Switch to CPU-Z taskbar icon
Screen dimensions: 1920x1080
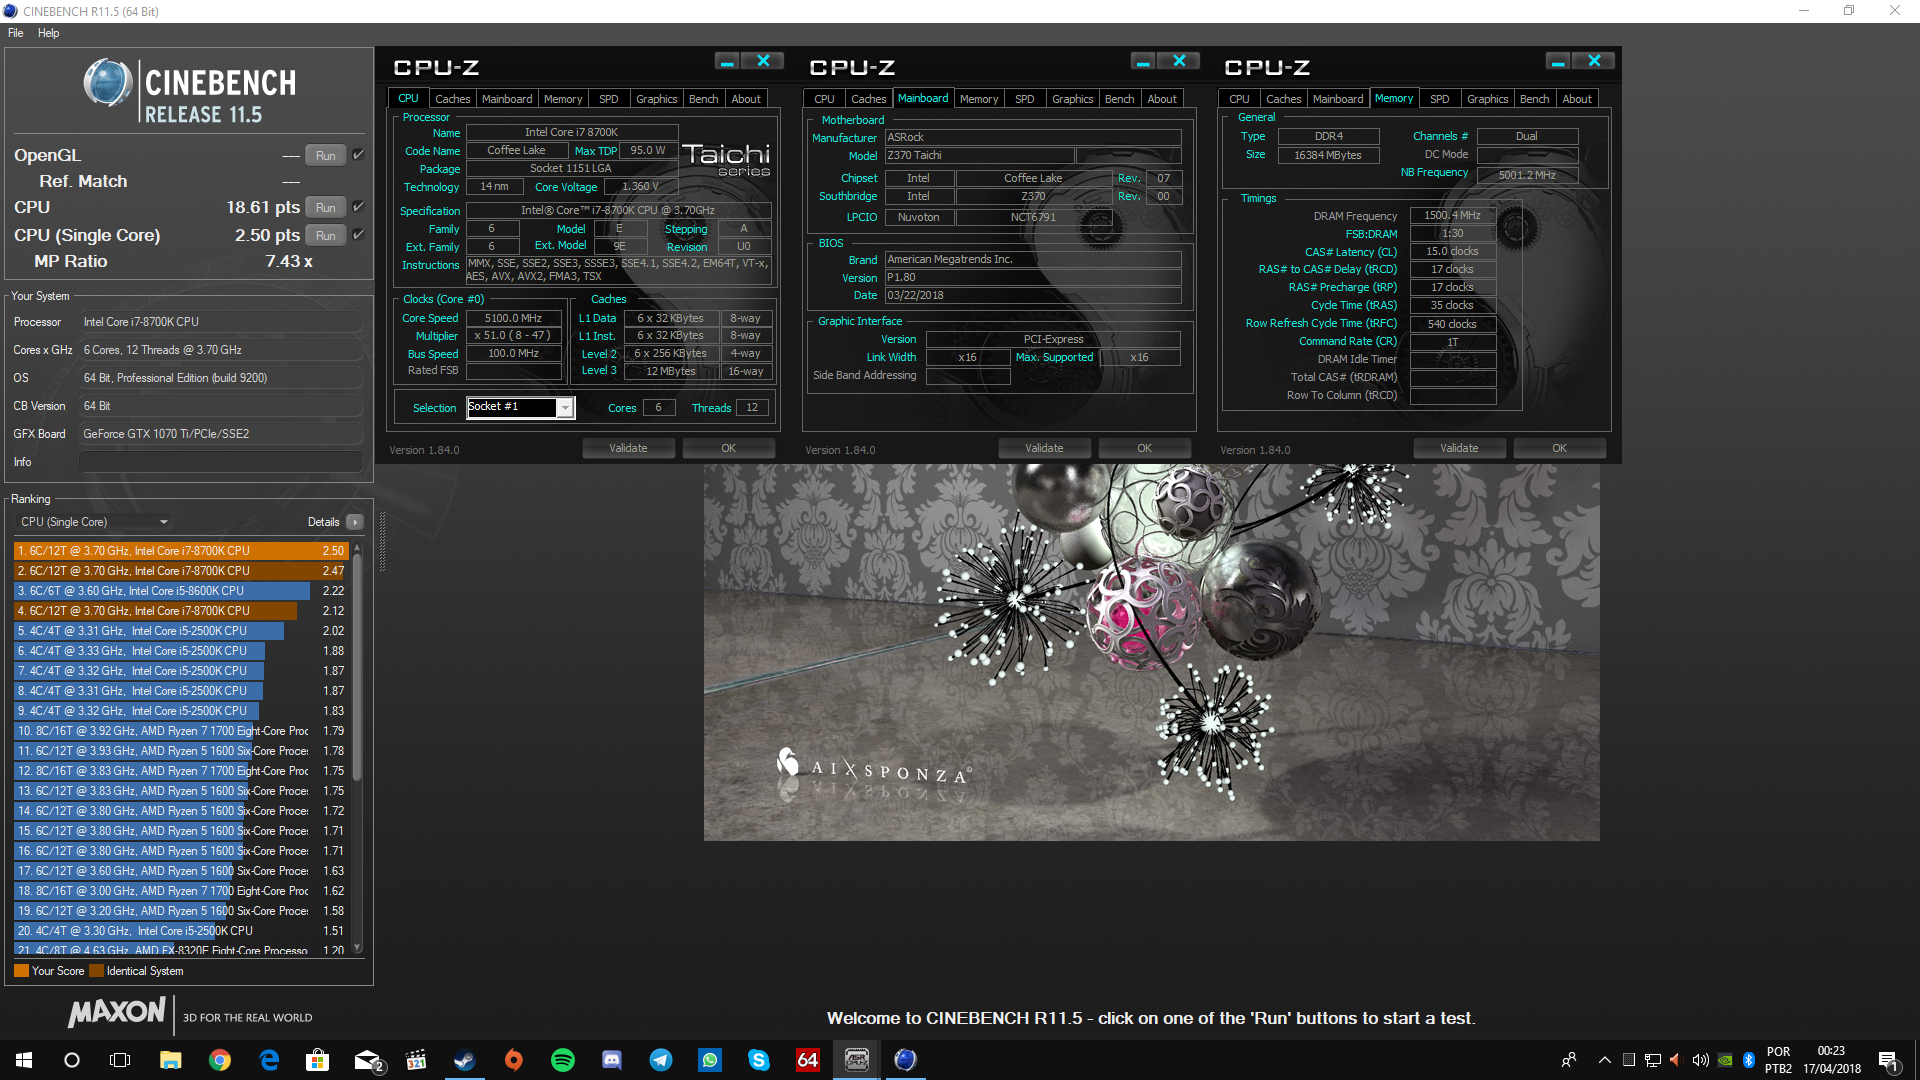(856, 1060)
